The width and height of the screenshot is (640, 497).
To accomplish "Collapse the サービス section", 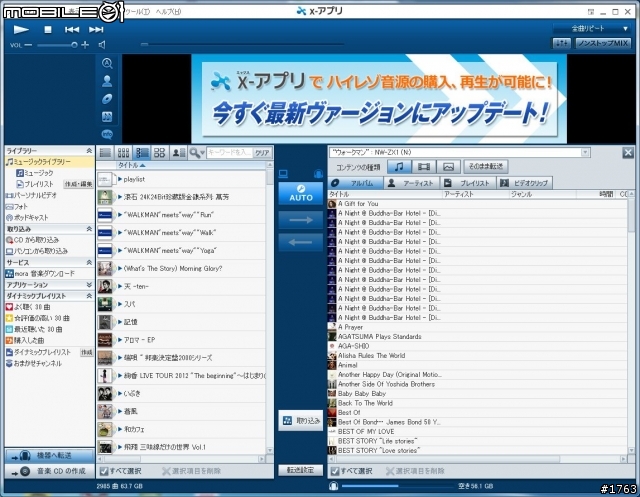I will 89,262.
